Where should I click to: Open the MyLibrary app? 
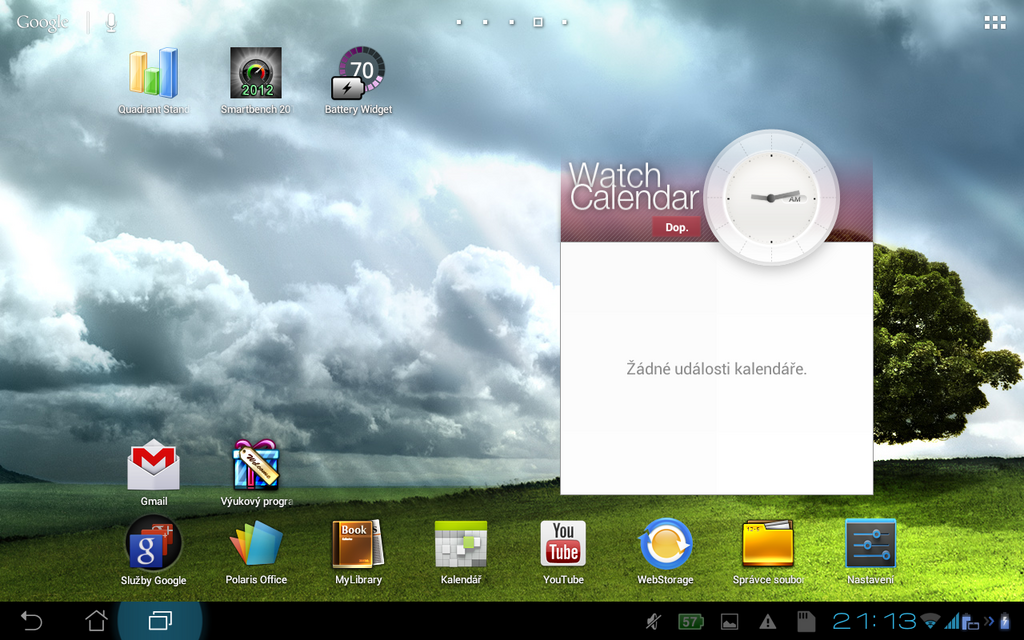357,543
